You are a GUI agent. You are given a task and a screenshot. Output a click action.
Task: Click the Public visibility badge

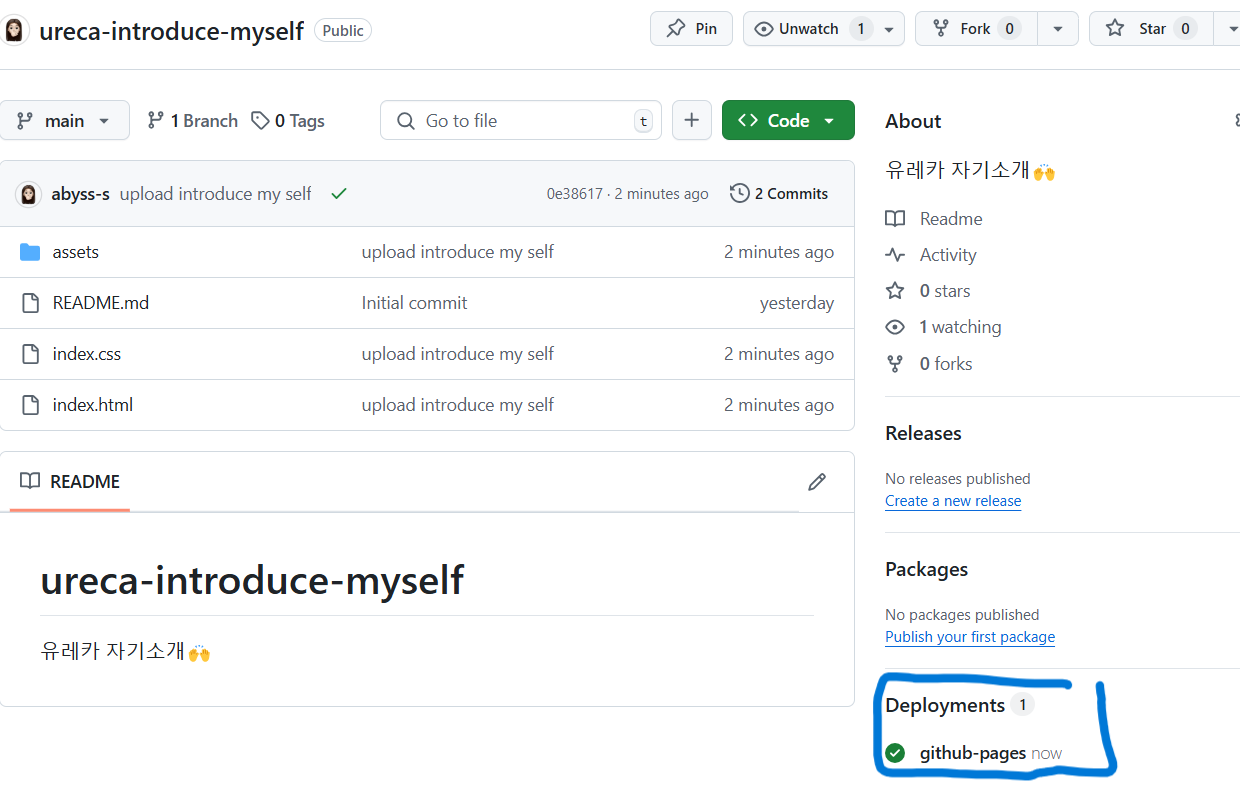[x=343, y=31]
